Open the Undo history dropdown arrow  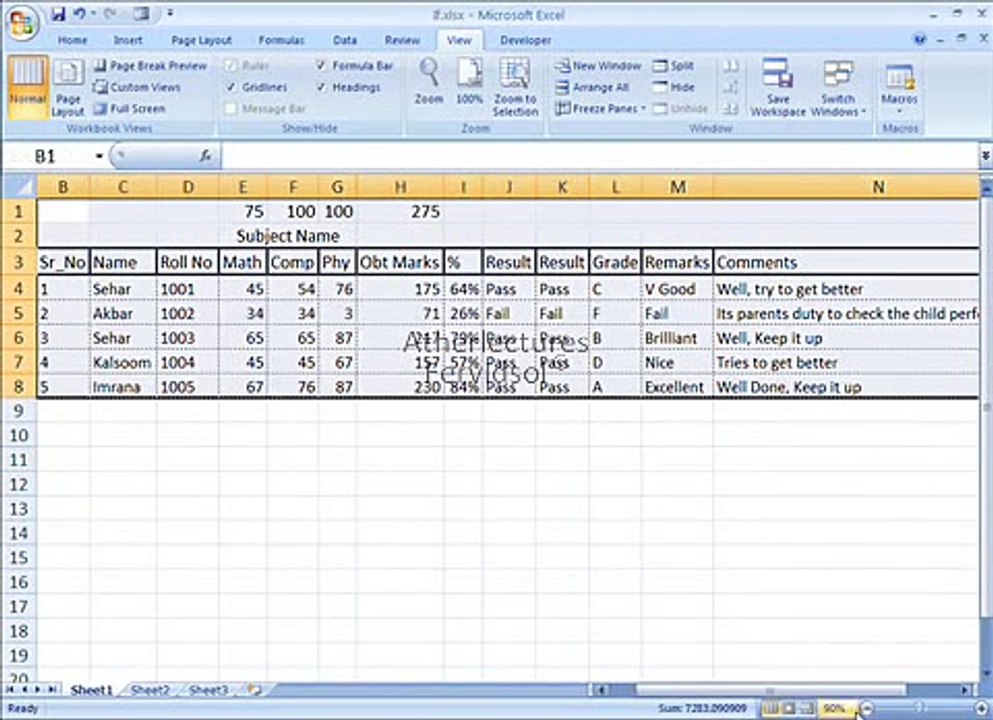94,13
